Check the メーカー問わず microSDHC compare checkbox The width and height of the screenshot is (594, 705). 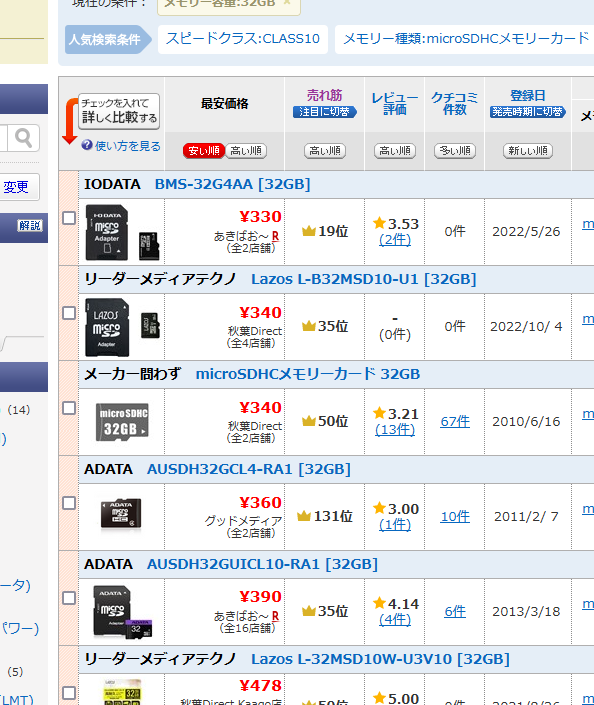click(x=69, y=408)
